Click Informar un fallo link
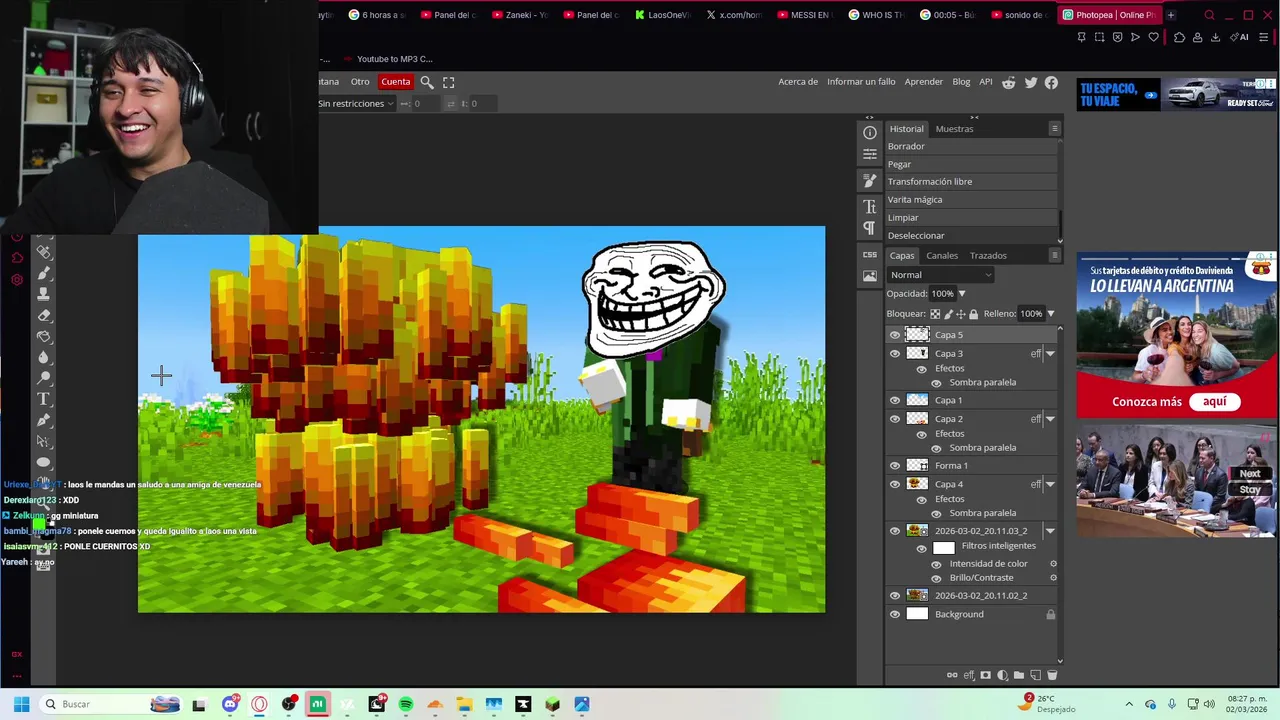This screenshot has width=1280, height=720. pyautogui.click(x=861, y=82)
